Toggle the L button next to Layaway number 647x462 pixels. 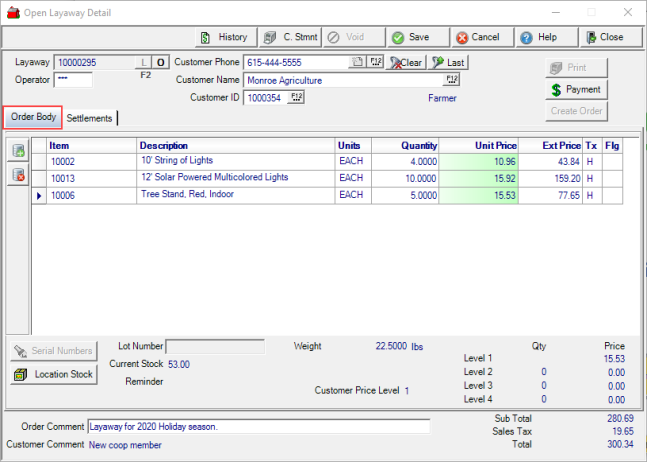[x=142, y=62]
